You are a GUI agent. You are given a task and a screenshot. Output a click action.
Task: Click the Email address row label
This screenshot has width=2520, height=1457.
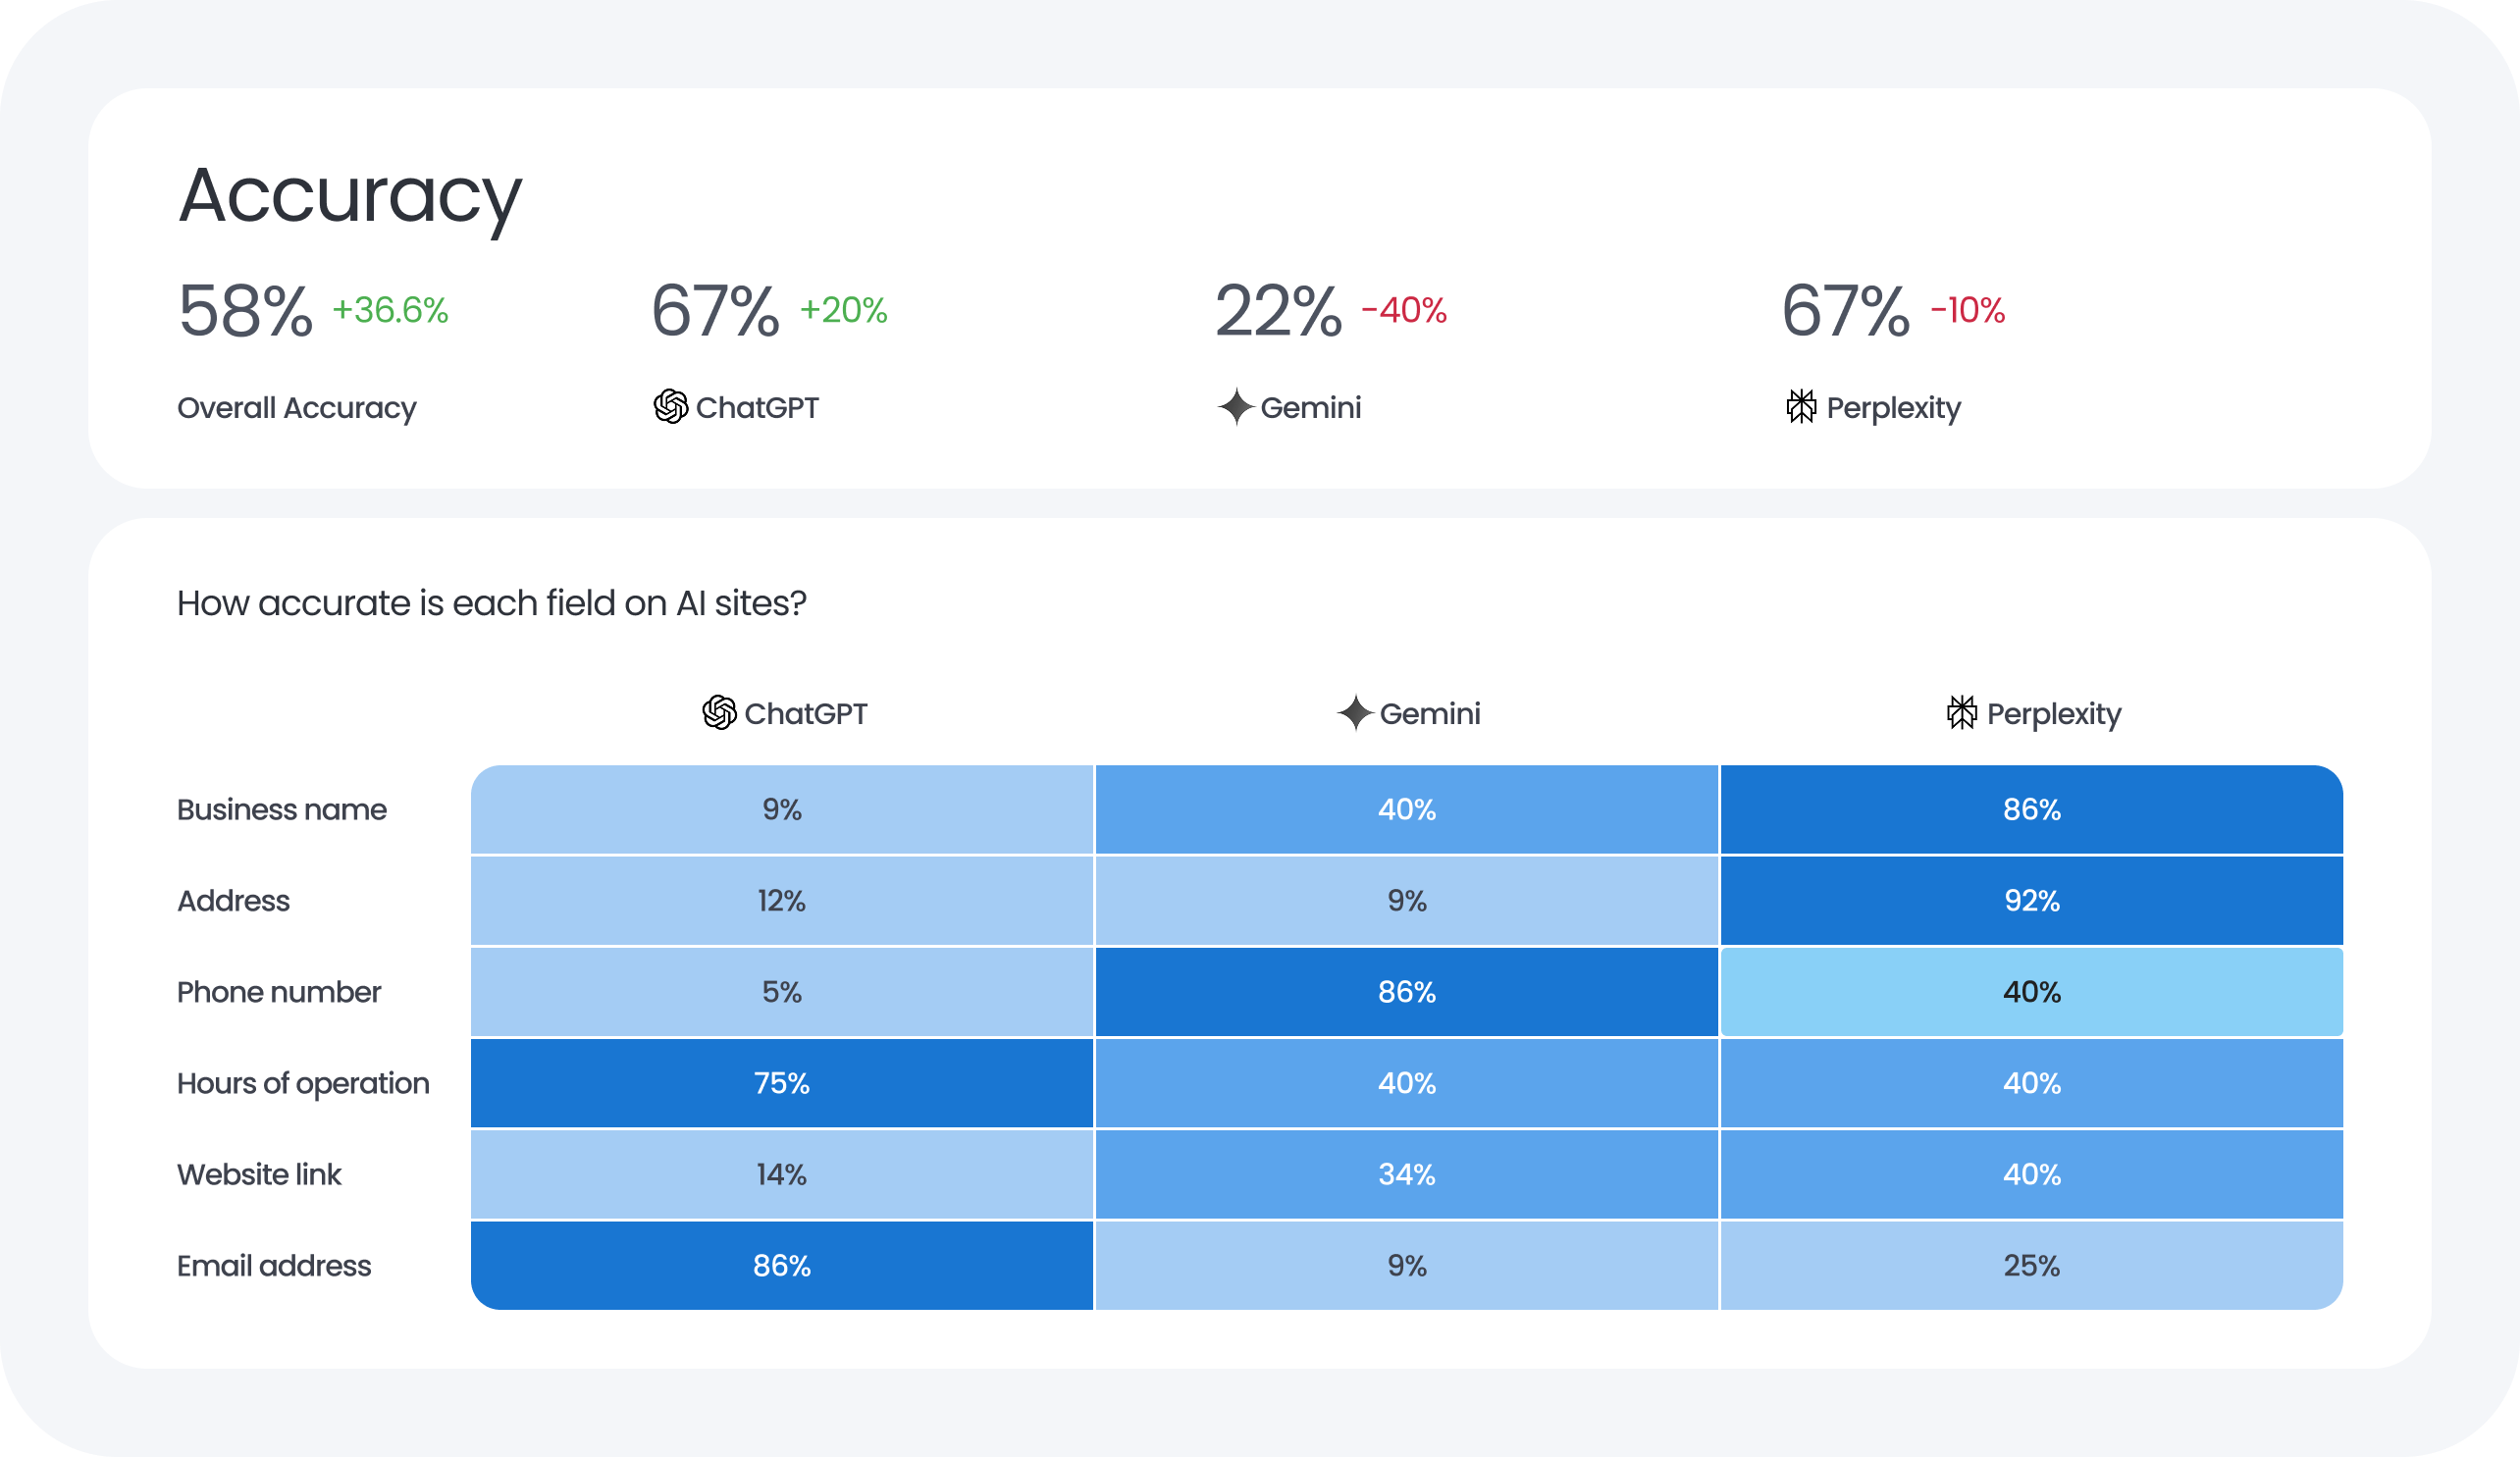coord(274,1266)
